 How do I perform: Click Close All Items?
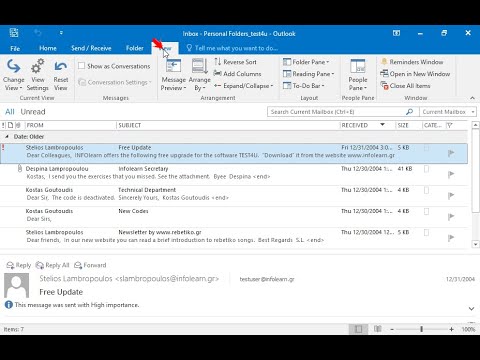point(406,86)
